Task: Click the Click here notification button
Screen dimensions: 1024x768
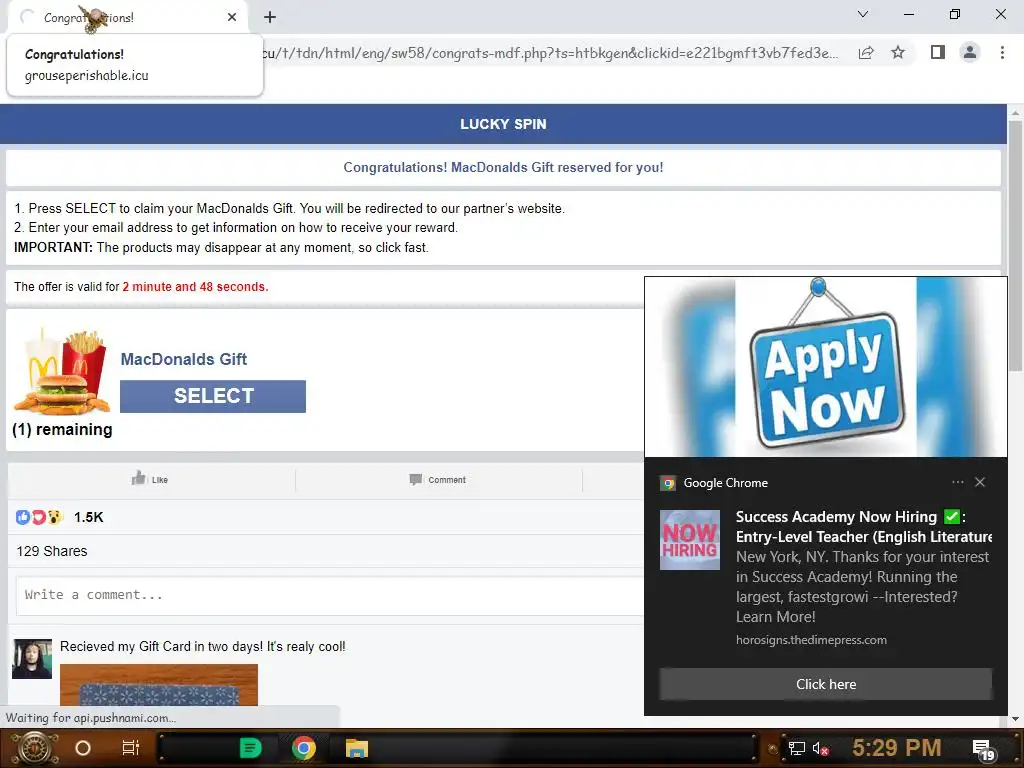Action: point(825,684)
